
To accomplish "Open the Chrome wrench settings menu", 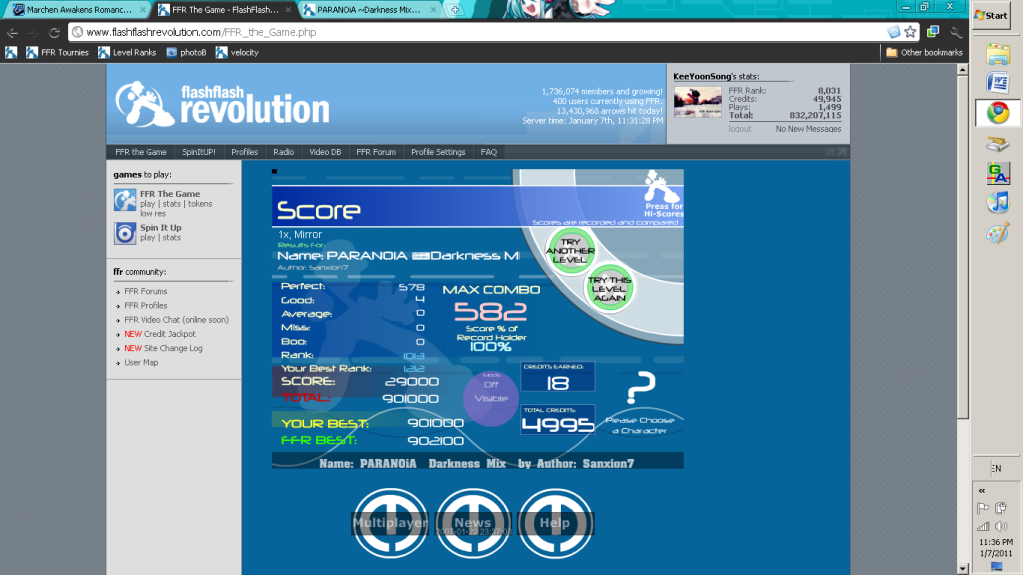I will click(954, 32).
